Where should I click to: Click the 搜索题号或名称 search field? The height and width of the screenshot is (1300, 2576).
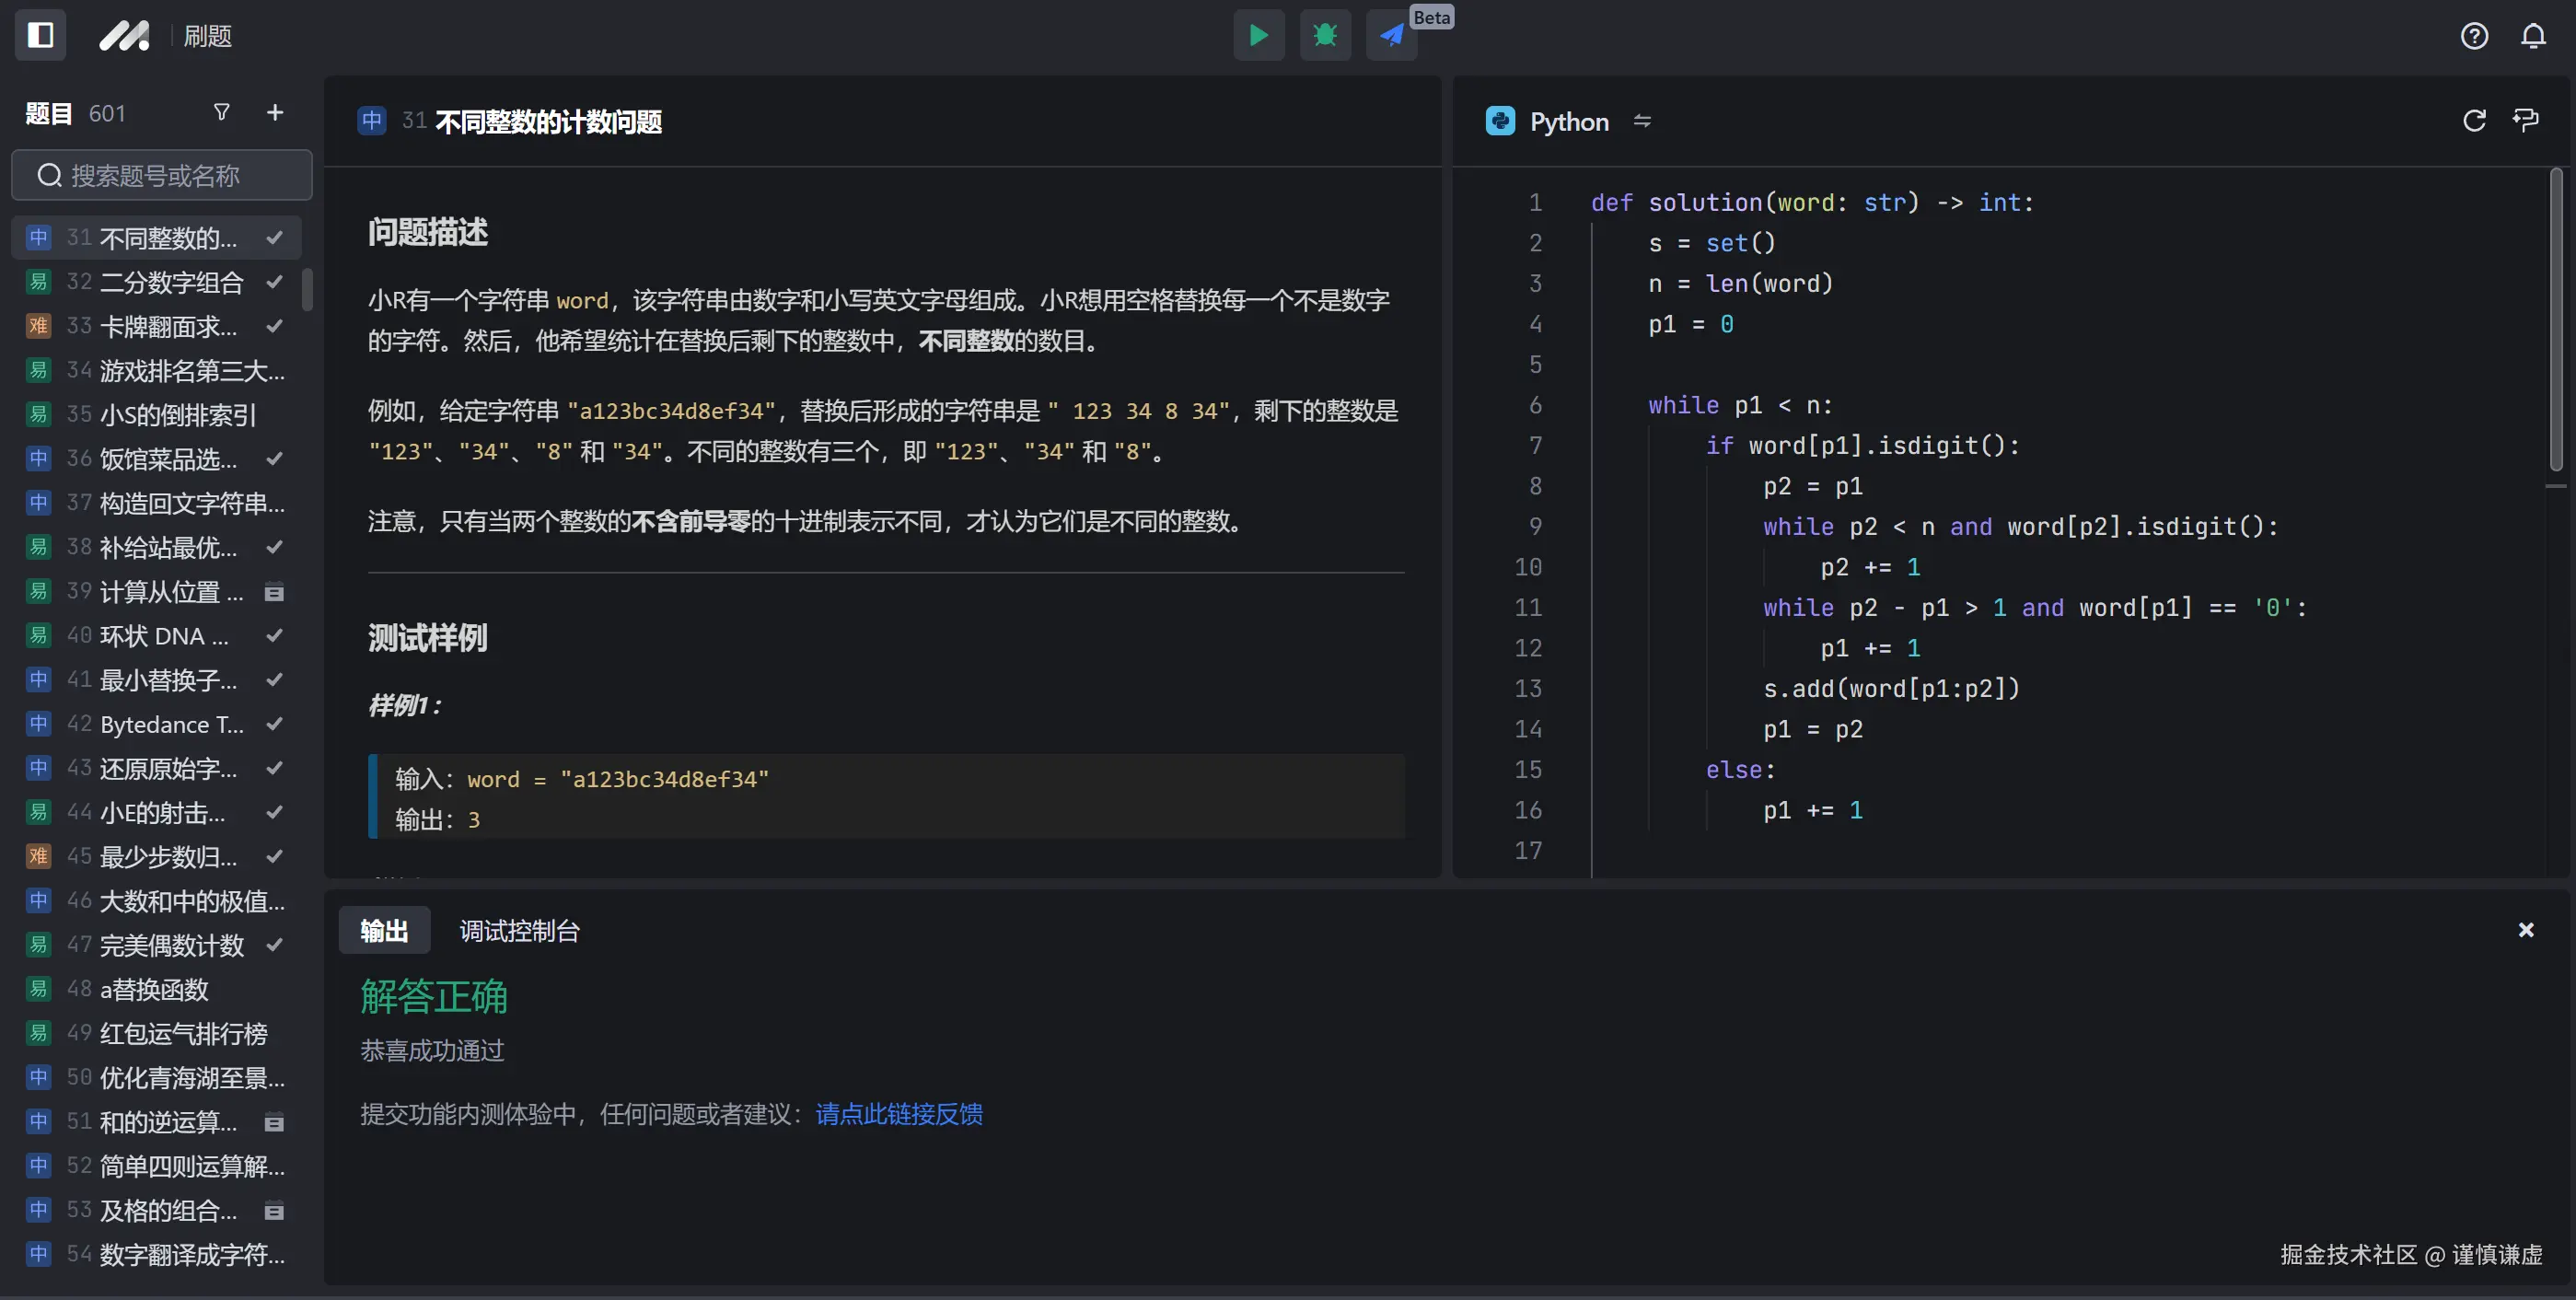[162, 176]
